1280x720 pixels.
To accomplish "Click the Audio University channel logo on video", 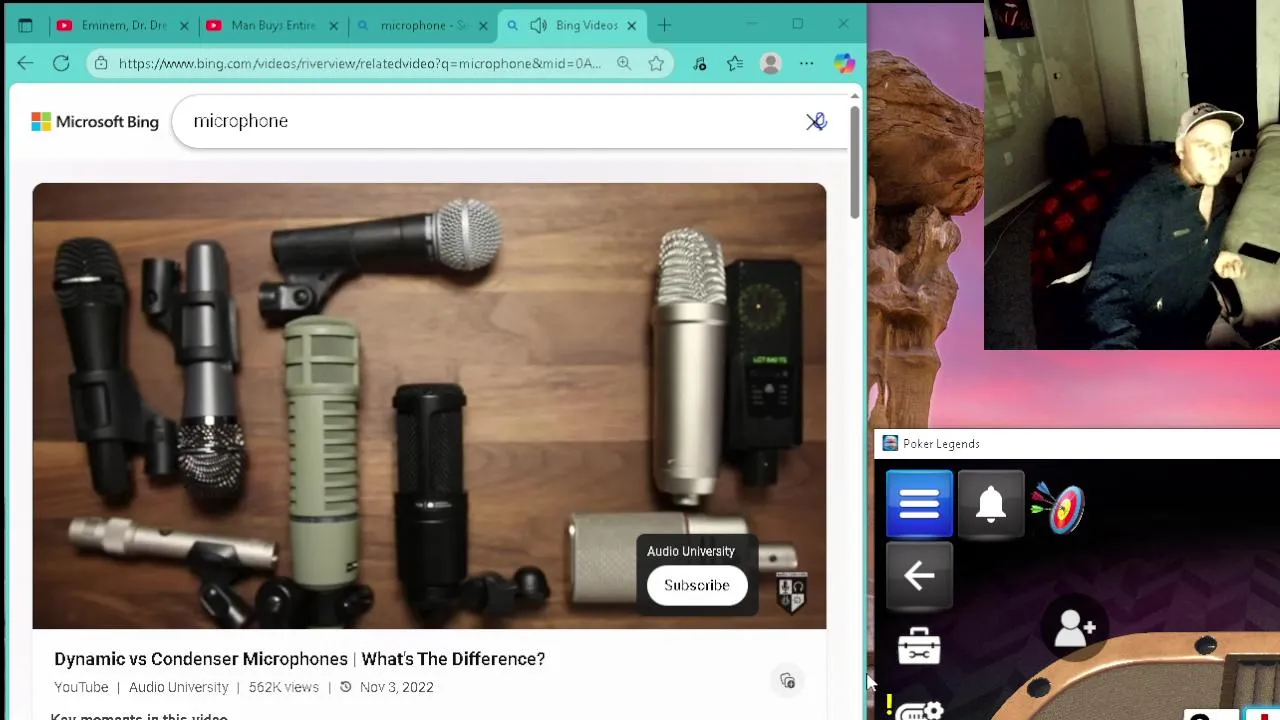I will (x=791, y=592).
